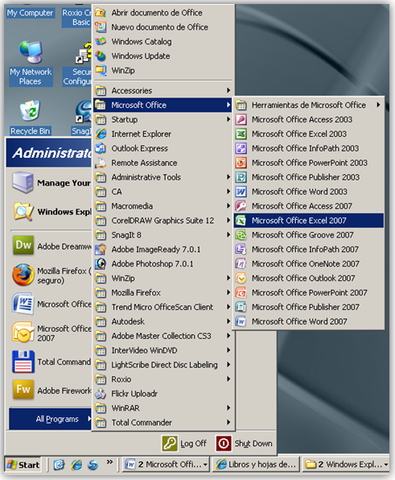Screen dimensions: 395x480
Task: Open the All Programs menu
Action: pos(50,419)
